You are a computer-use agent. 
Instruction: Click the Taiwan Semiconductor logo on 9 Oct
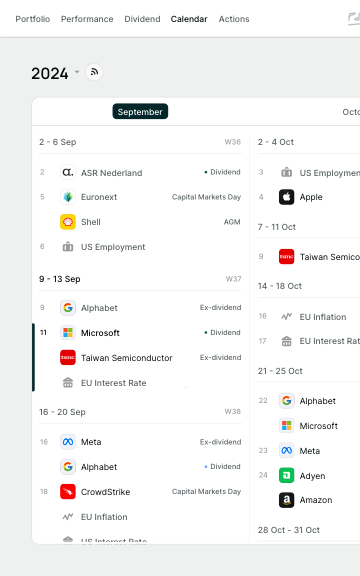click(x=287, y=256)
